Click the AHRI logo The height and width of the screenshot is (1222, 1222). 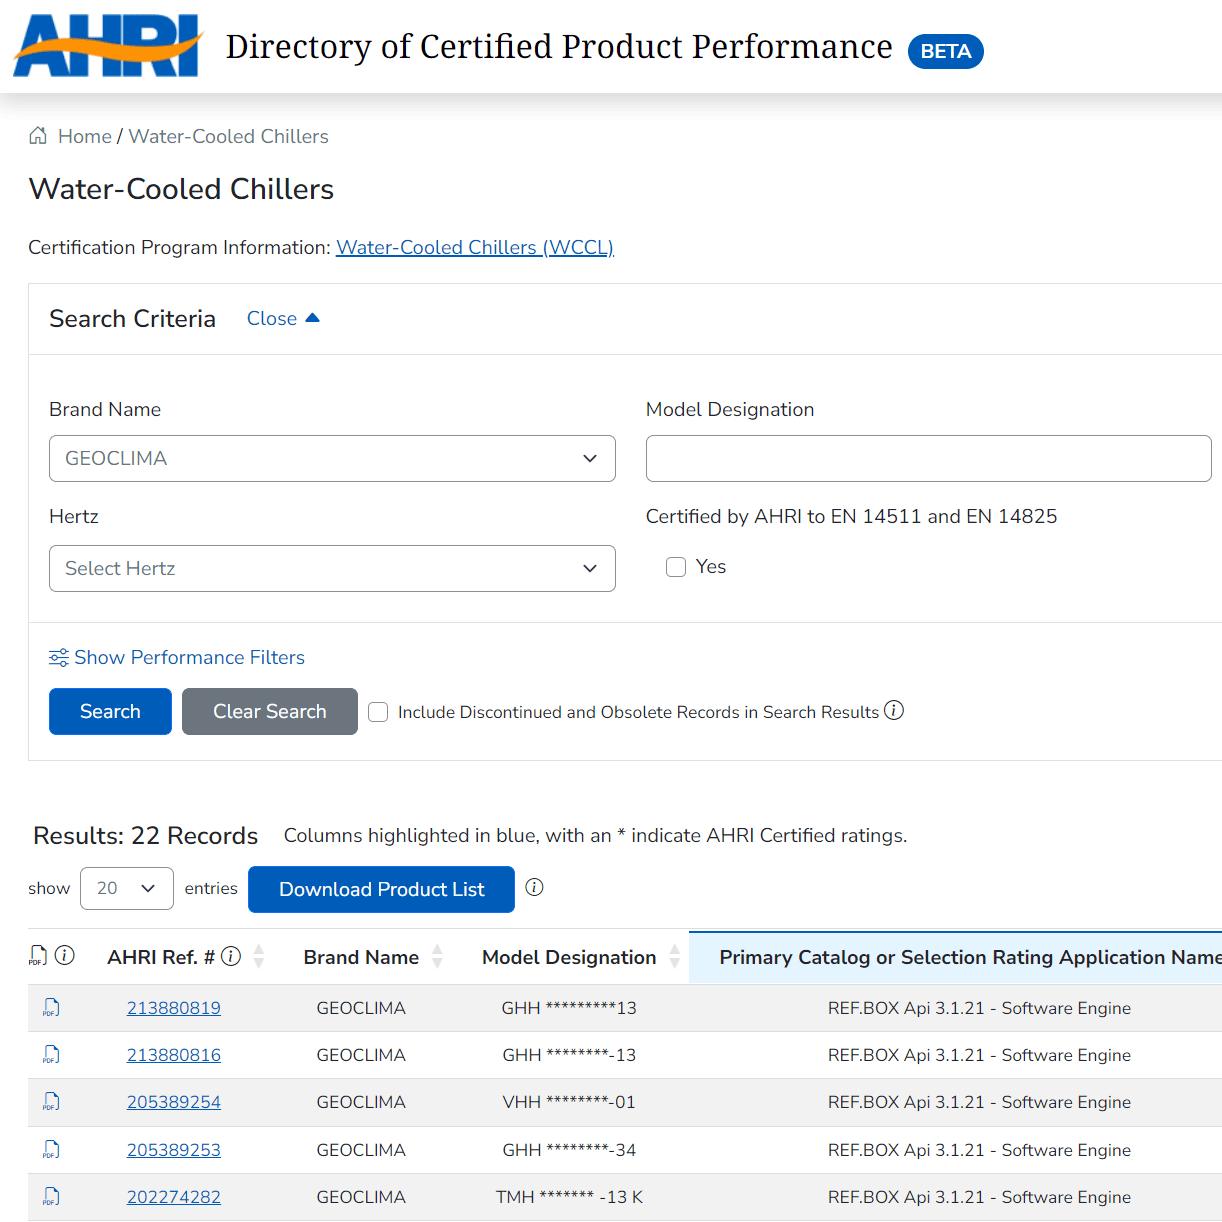click(107, 45)
